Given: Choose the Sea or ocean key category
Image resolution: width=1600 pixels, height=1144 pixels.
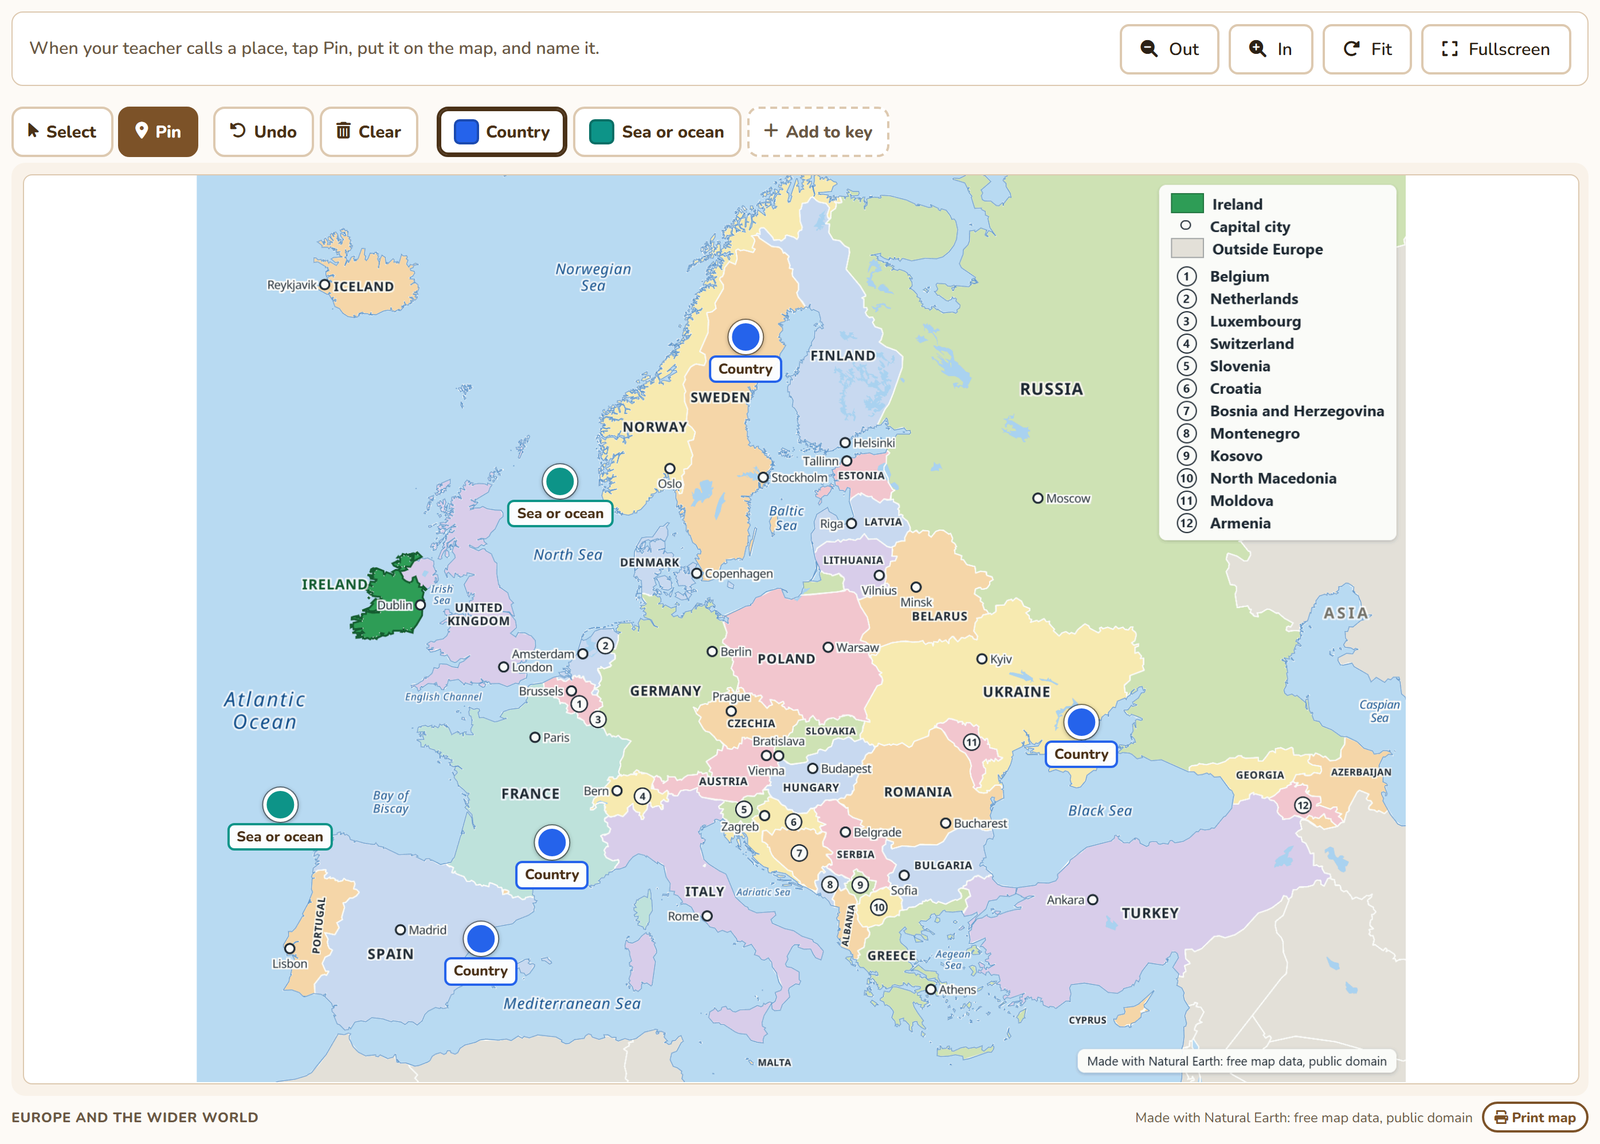Looking at the screenshot, I should pyautogui.click(x=657, y=132).
